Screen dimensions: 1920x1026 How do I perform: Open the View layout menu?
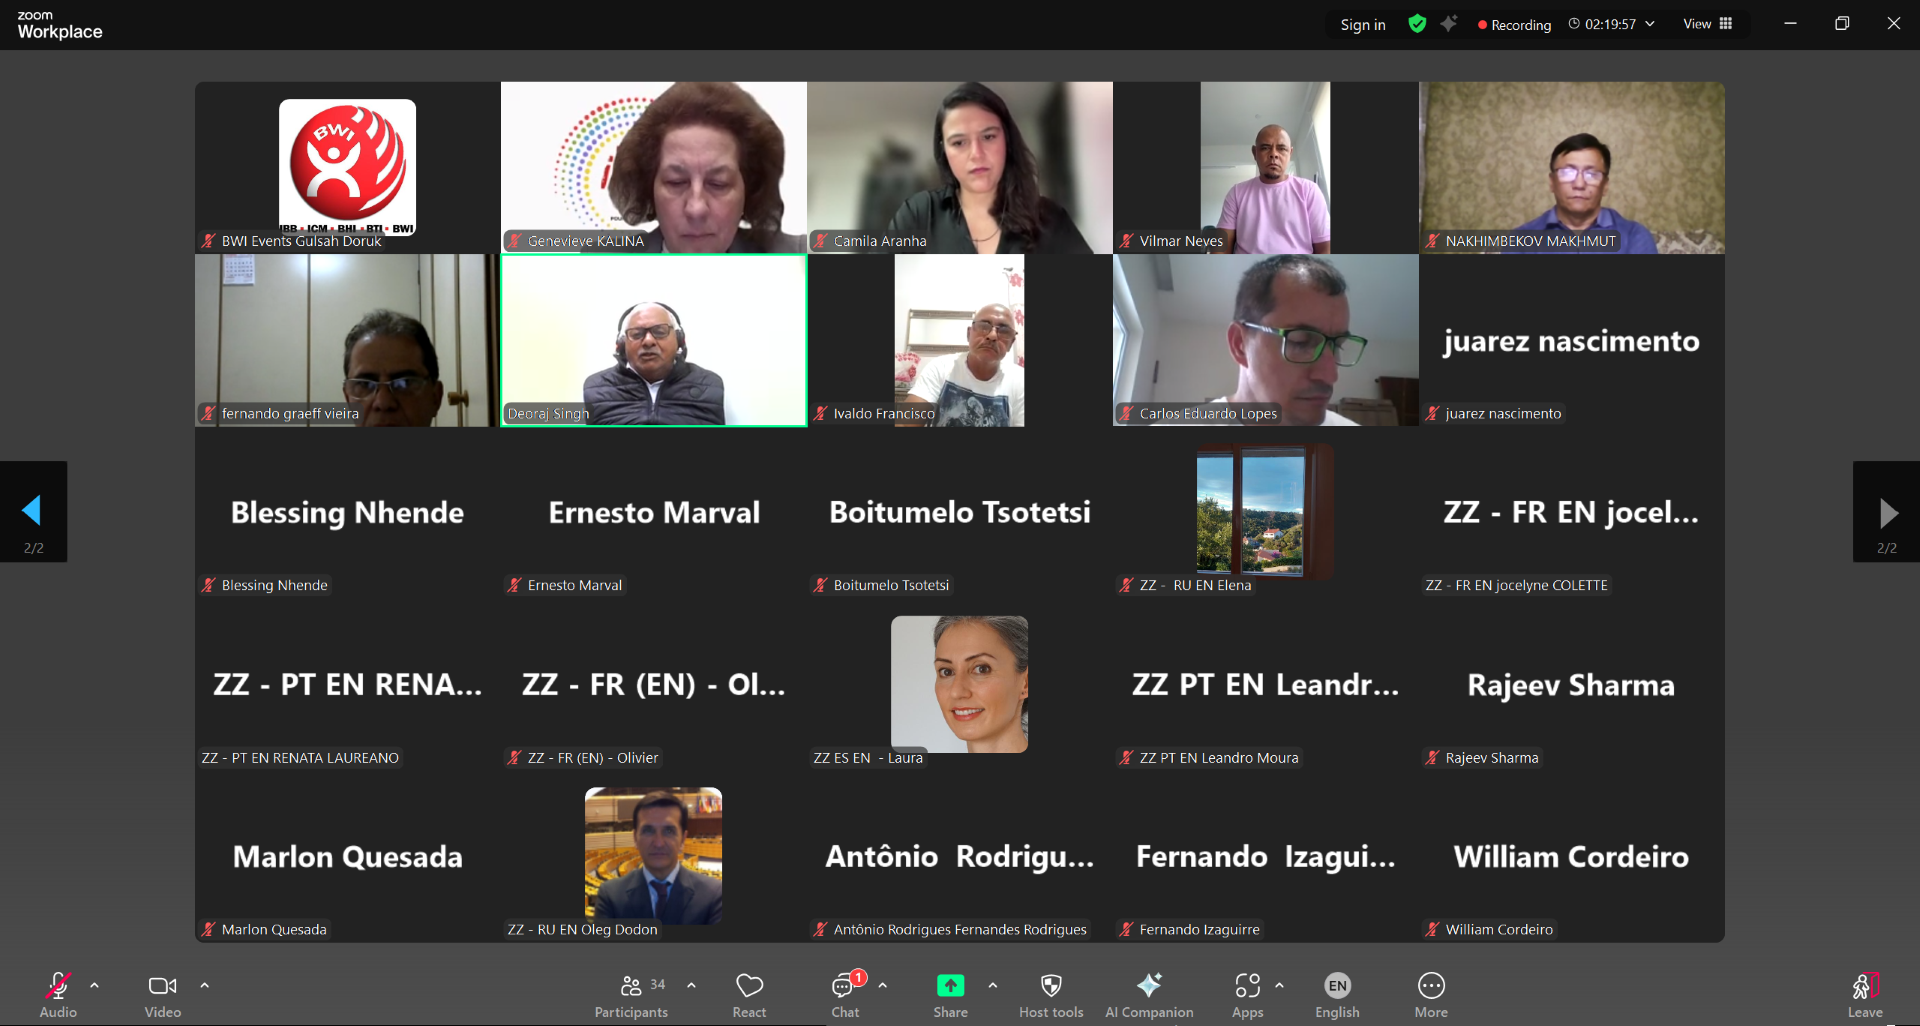click(x=1707, y=24)
